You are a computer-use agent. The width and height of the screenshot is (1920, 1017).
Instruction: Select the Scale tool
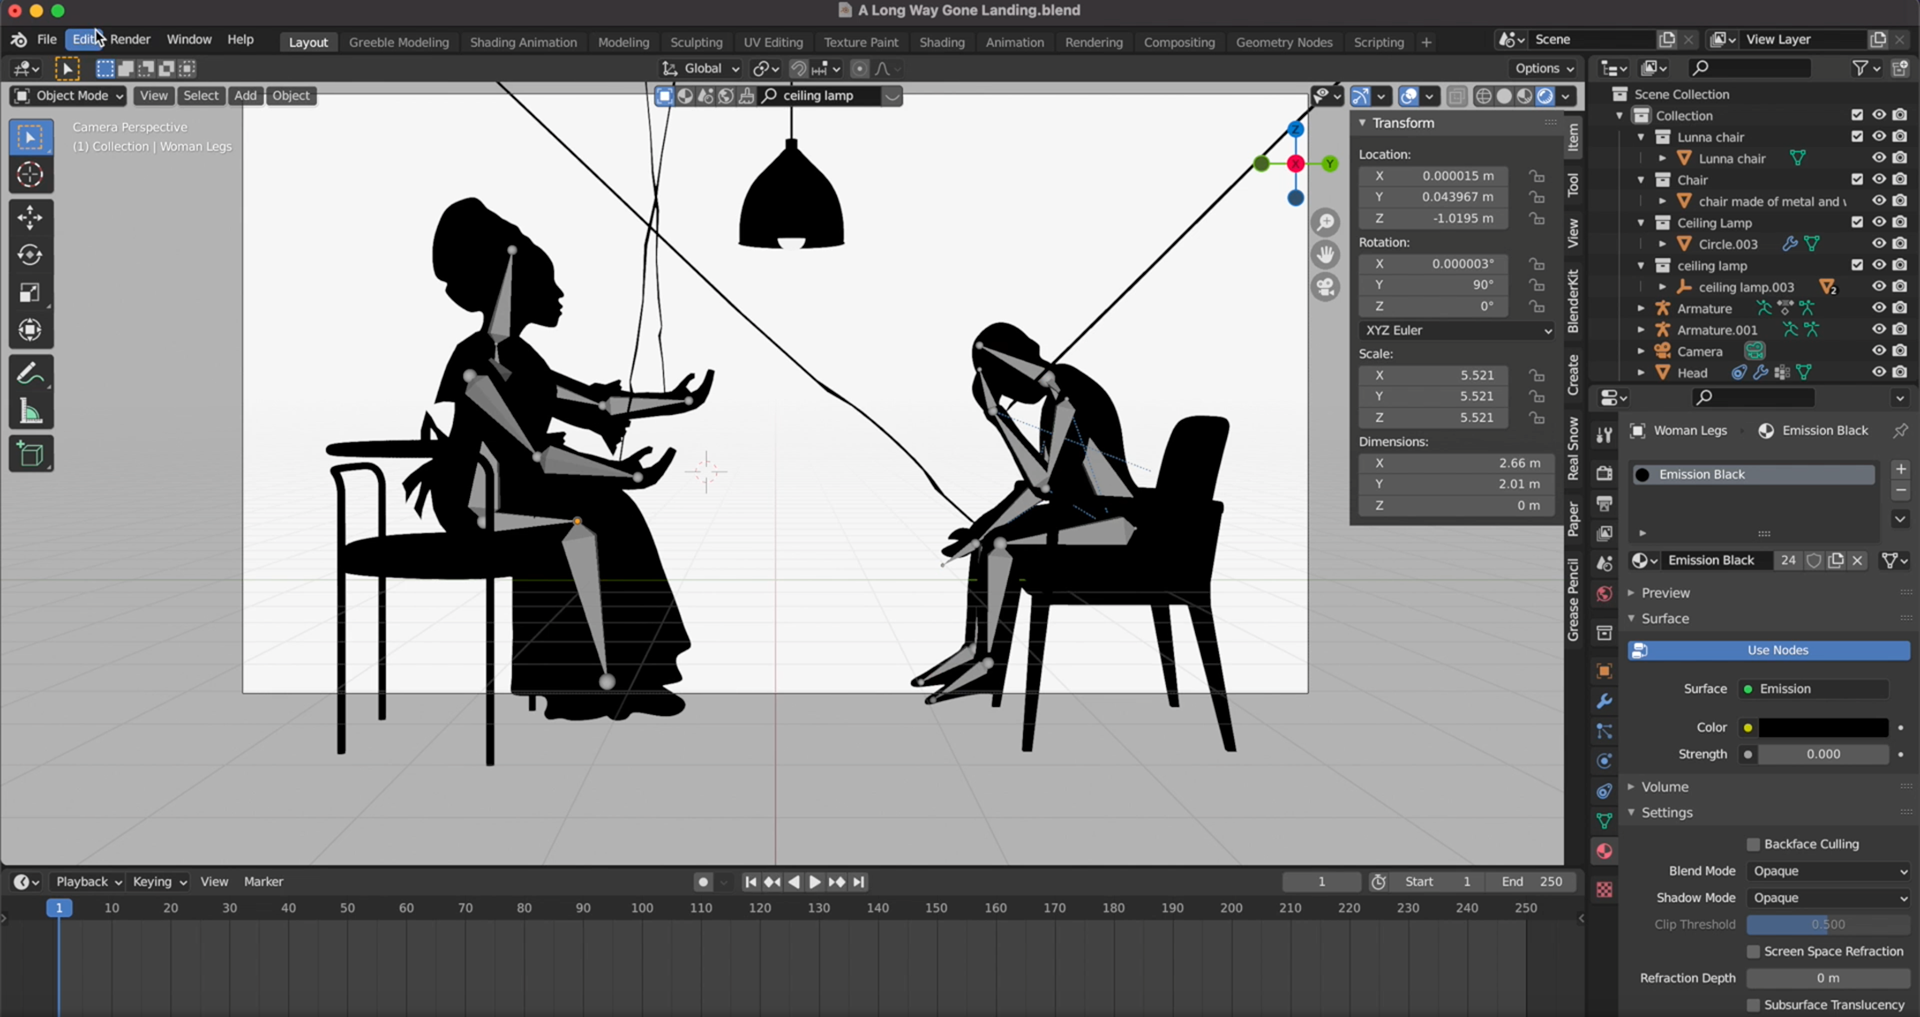[x=30, y=293]
